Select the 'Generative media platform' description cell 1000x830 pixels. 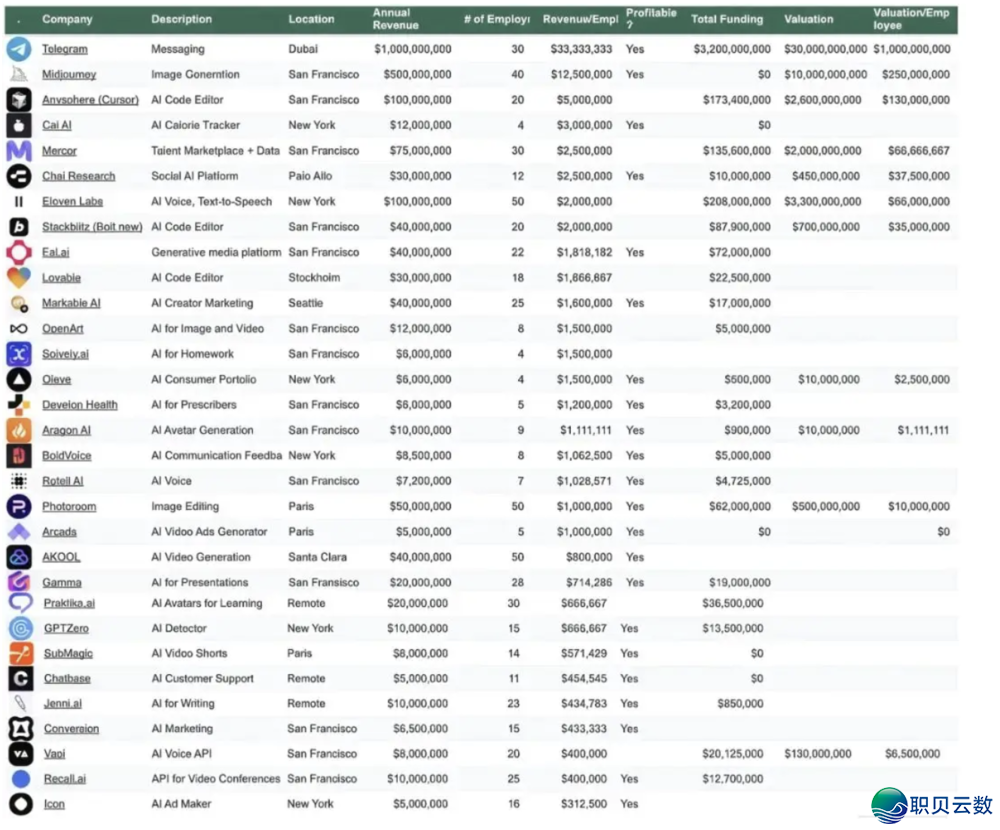[216, 252]
